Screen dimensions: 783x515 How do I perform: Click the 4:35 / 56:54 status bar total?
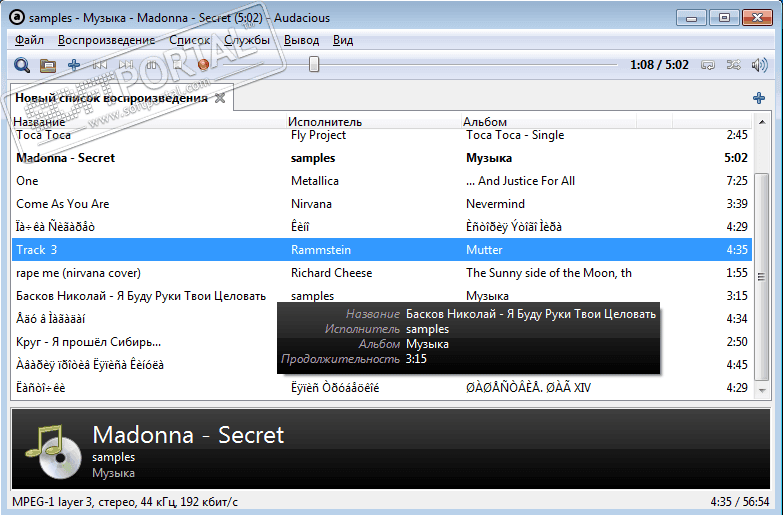coord(740,502)
